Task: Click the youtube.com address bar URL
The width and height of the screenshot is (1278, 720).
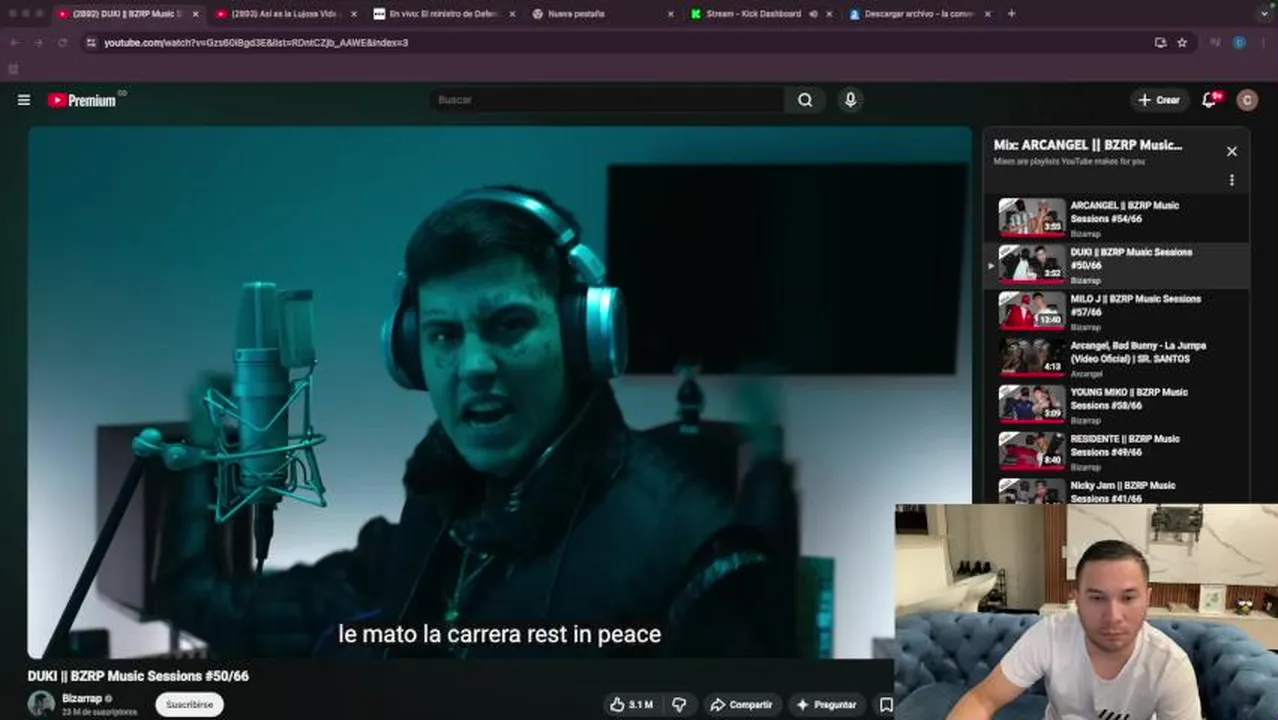Action: tap(256, 43)
